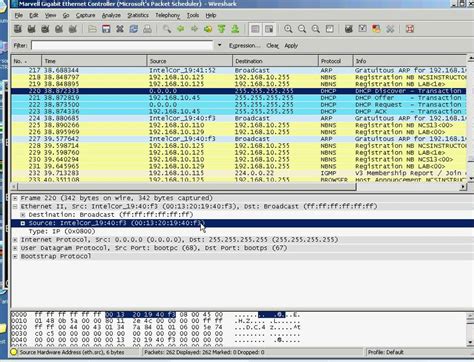
Task: Edit display filters icon
Action: point(363,29)
